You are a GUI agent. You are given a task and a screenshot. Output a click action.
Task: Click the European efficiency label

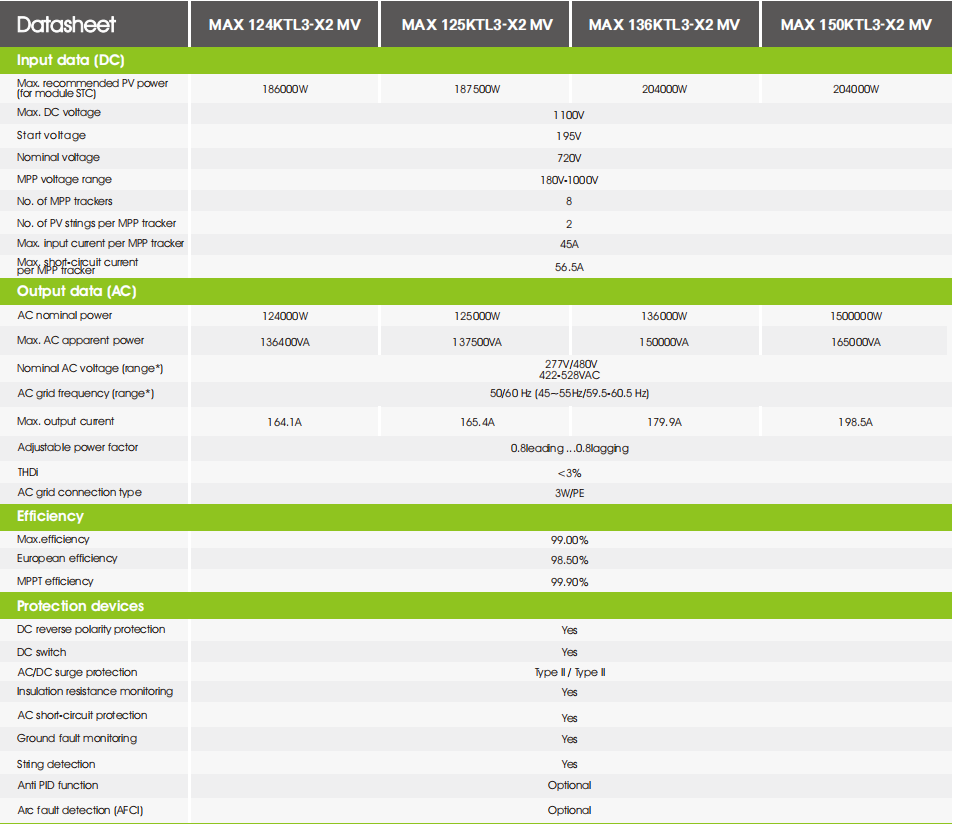(67, 558)
